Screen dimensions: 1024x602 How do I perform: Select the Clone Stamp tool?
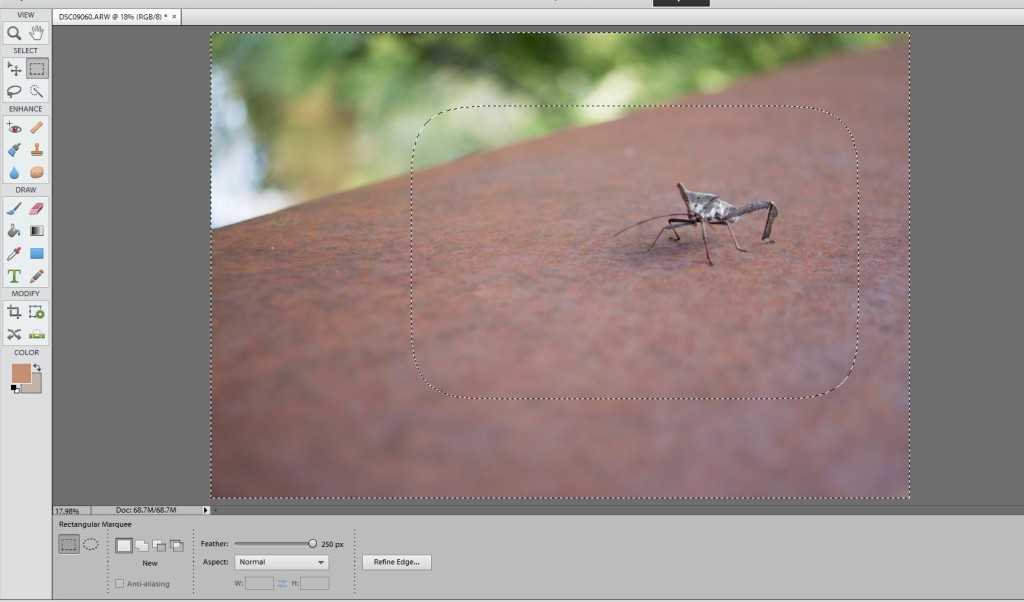[x=37, y=150]
